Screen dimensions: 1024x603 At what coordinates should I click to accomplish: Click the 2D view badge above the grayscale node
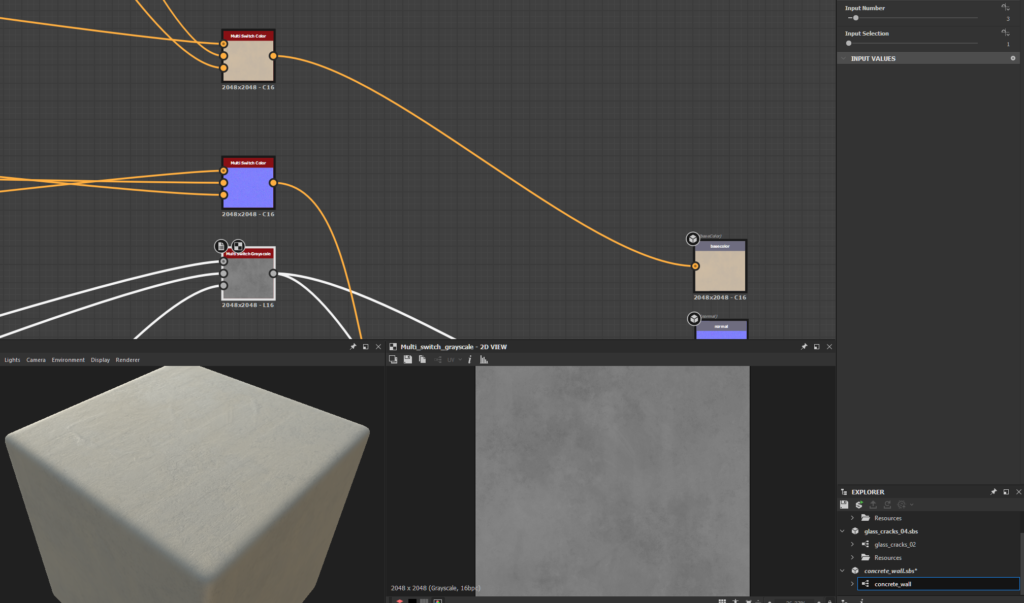coord(238,246)
